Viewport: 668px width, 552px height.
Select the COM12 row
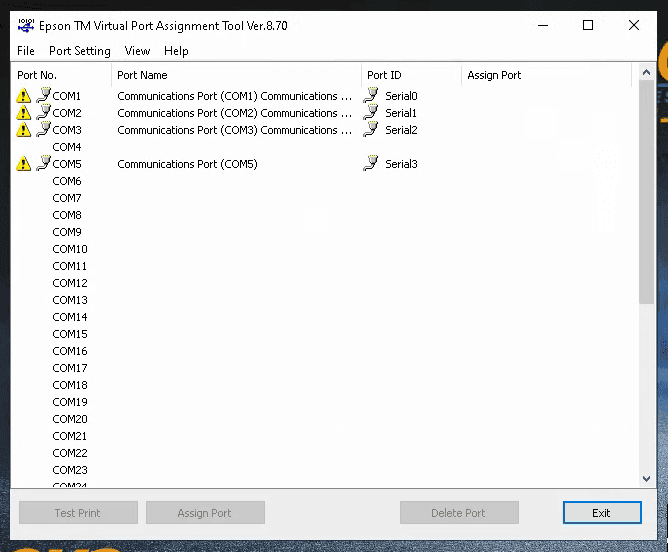(x=322, y=283)
